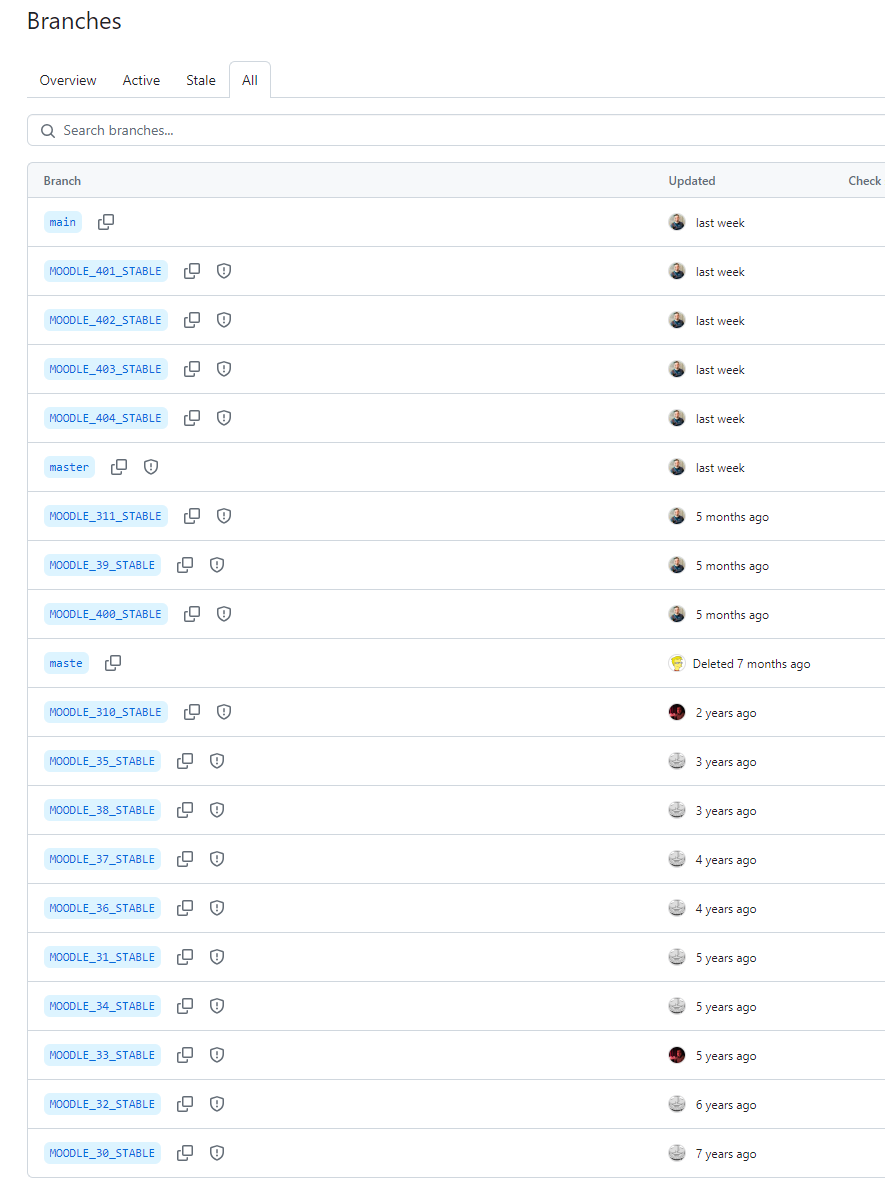885x1198 pixels.
Task: Copy the master branch name
Action: (x=119, y=466)
